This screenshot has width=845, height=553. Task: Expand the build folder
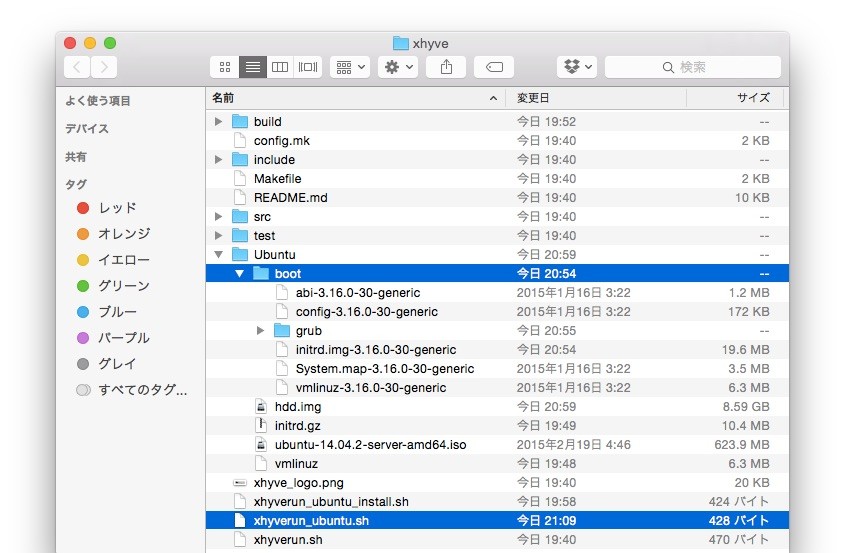[218, 122]
